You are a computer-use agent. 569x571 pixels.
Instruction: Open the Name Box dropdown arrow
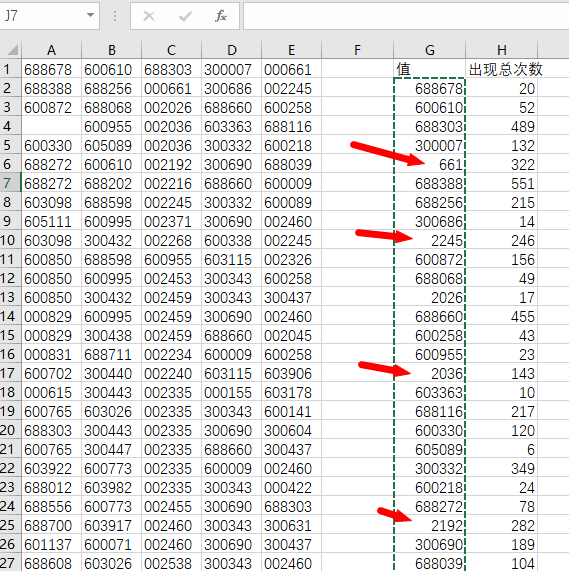(90, 16)
